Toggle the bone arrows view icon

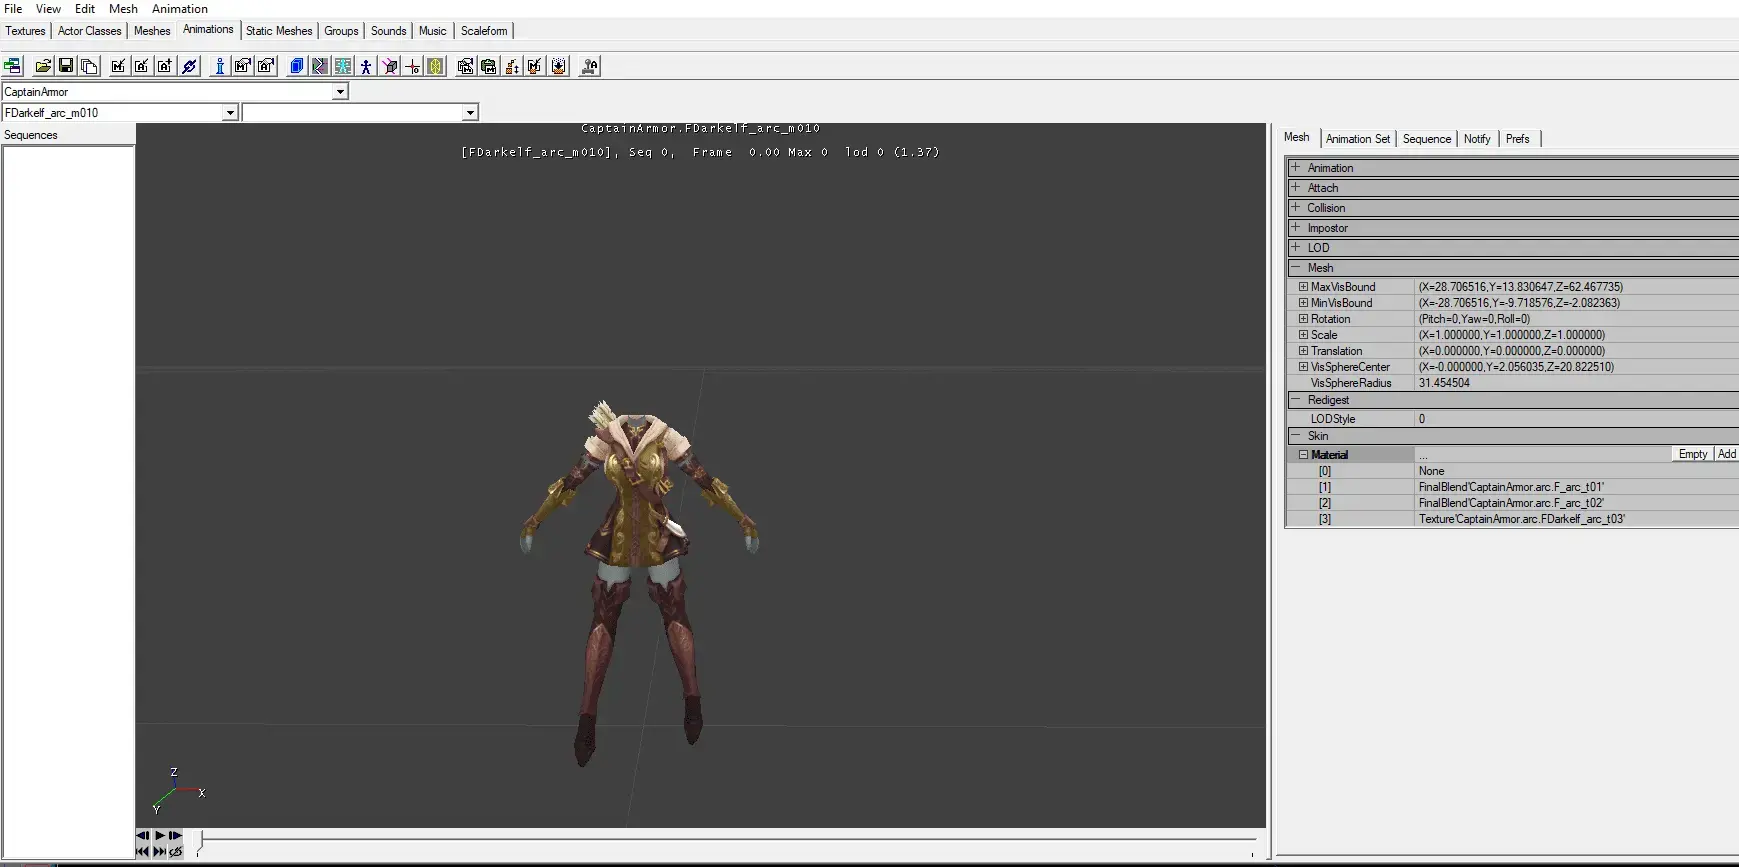[x=320, y=66]
